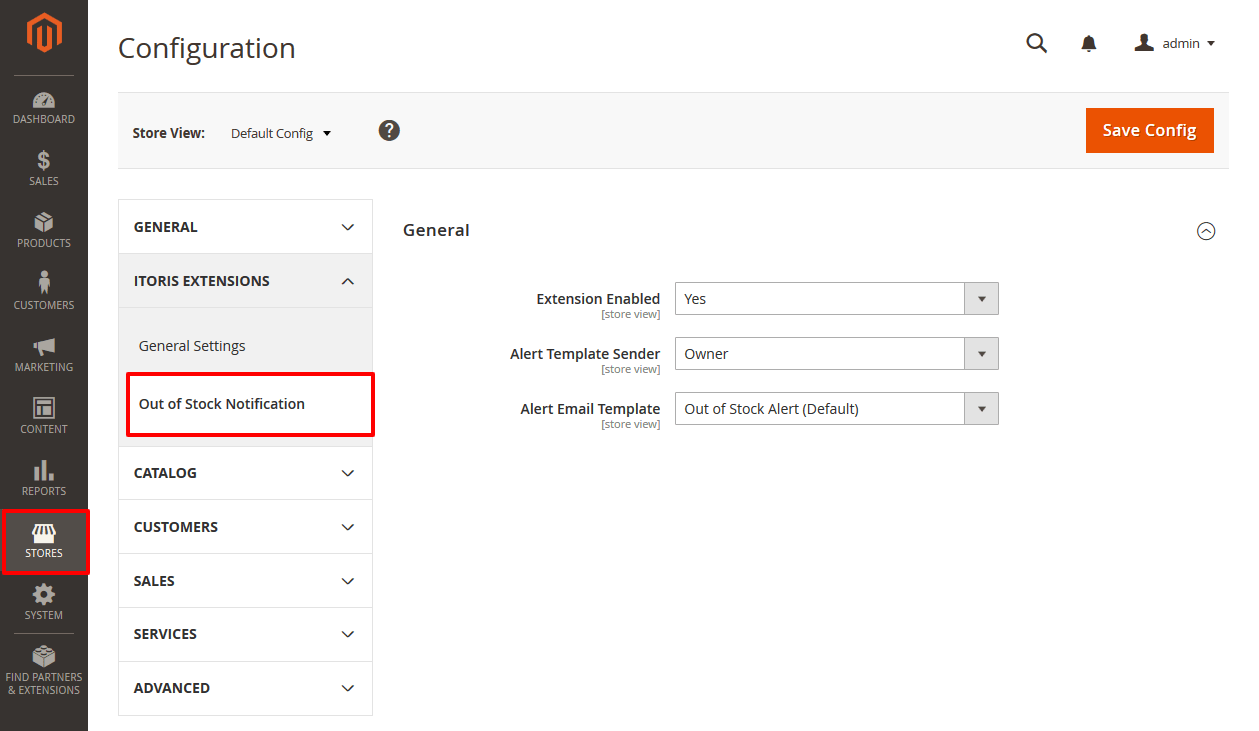
Task: Open the Products section icon
Action: (44, 228)
